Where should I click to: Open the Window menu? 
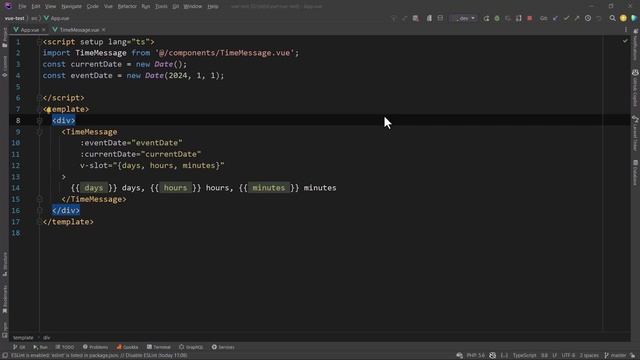coord(192,7)
